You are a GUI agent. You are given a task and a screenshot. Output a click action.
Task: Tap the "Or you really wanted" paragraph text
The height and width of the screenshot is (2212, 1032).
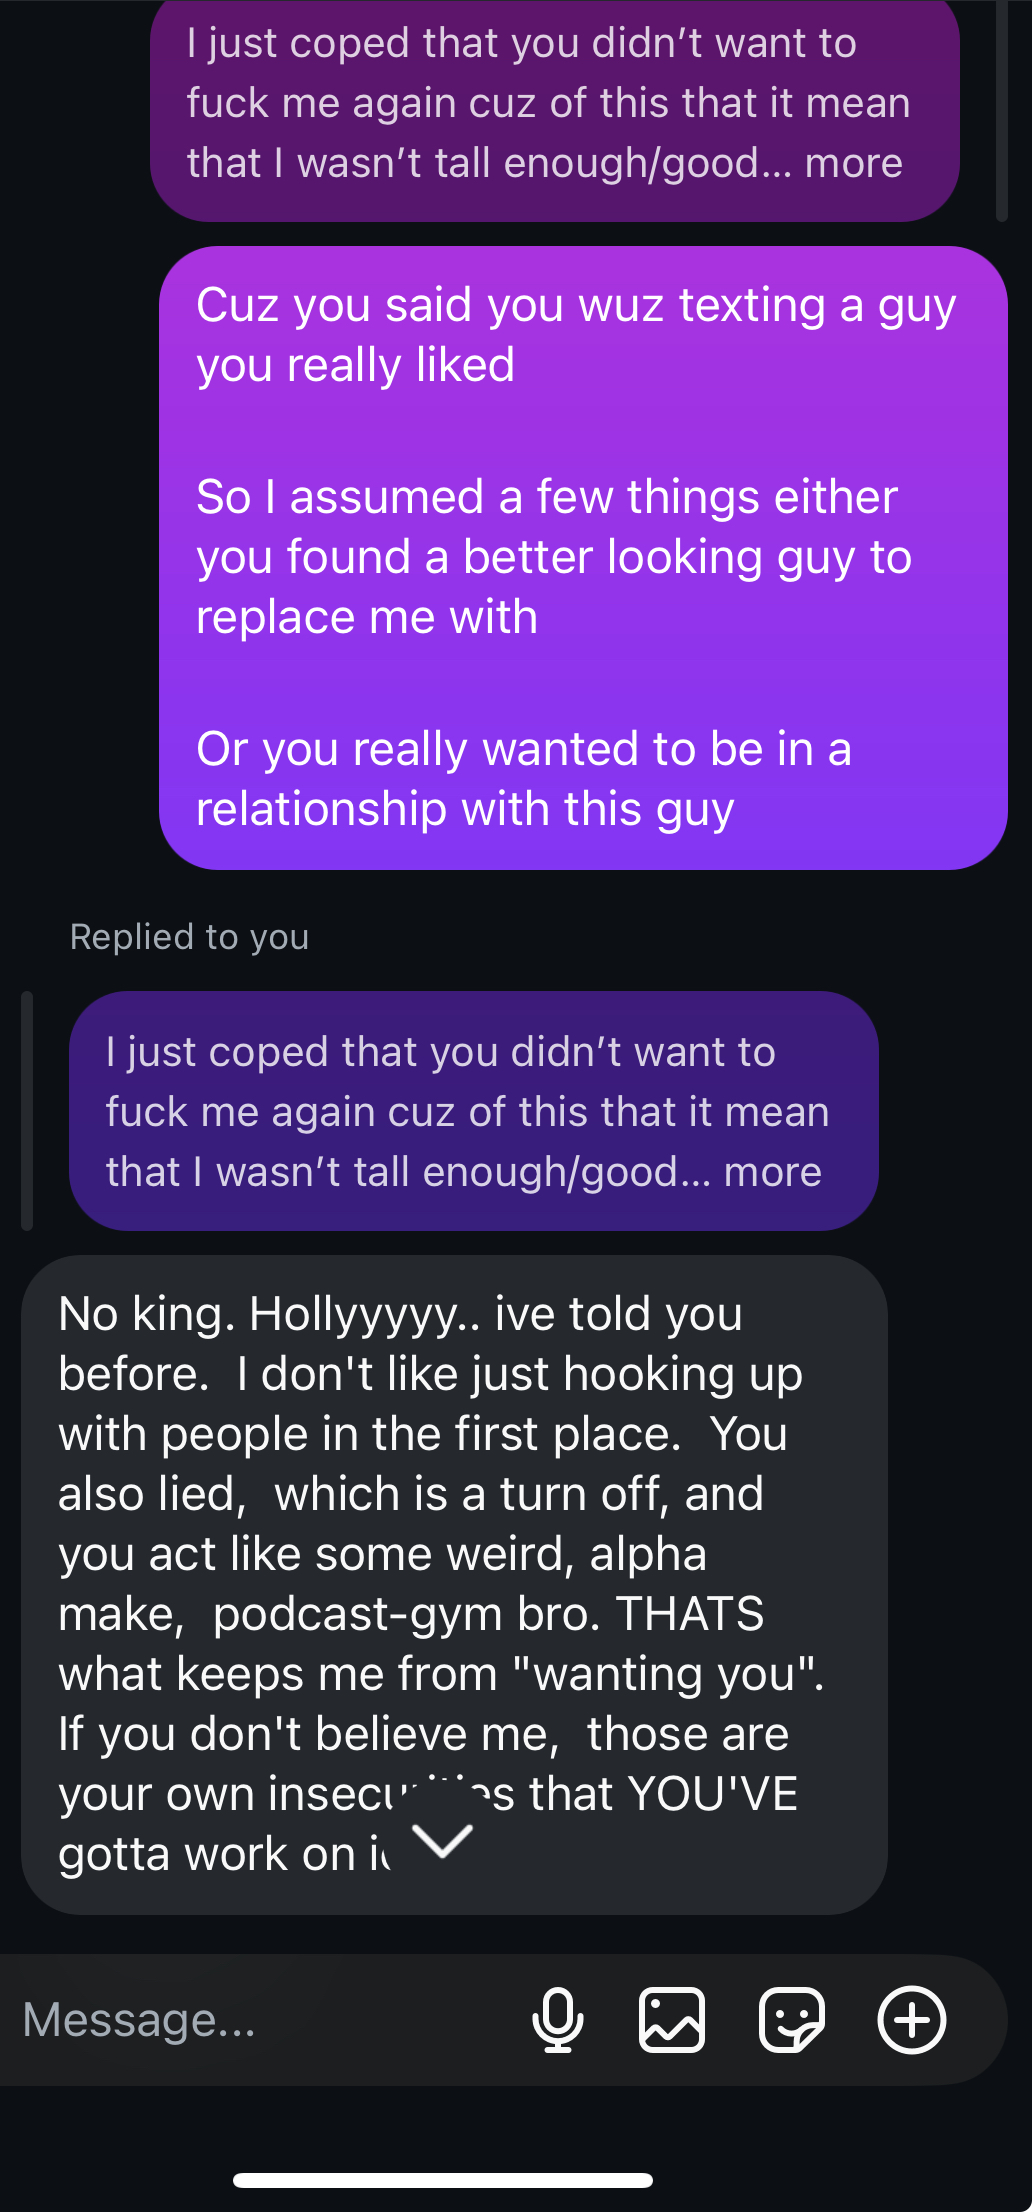(x=524, y=779)
